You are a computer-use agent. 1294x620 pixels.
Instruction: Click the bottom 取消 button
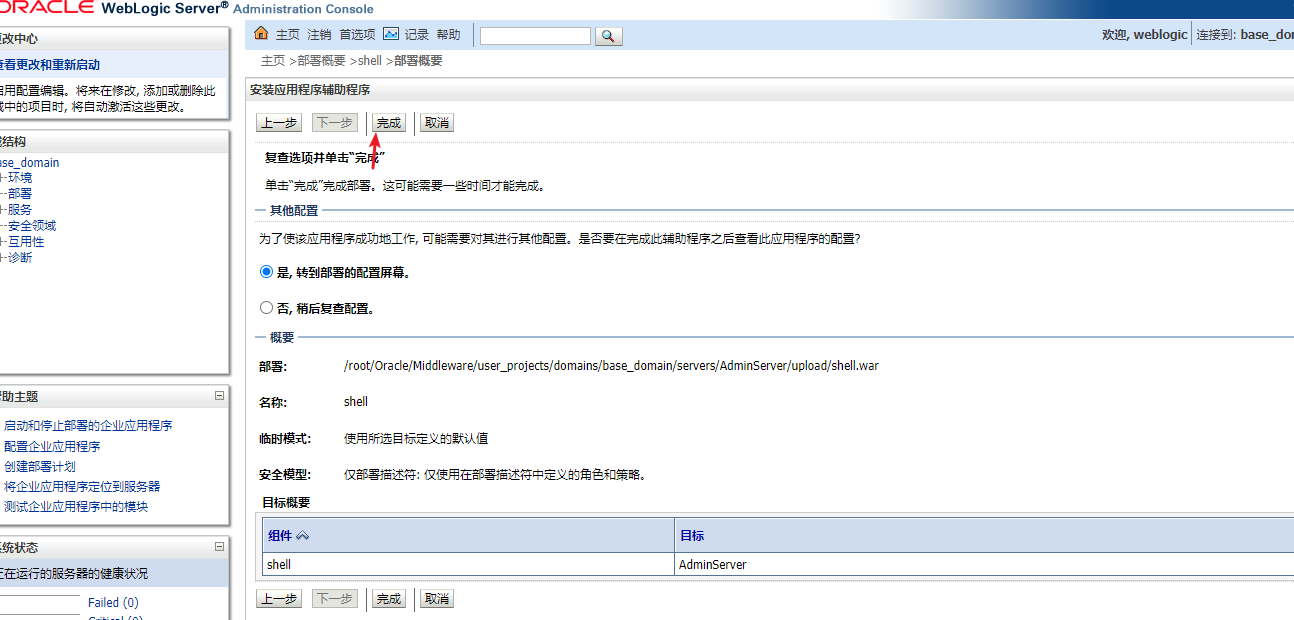pos(437,599)
